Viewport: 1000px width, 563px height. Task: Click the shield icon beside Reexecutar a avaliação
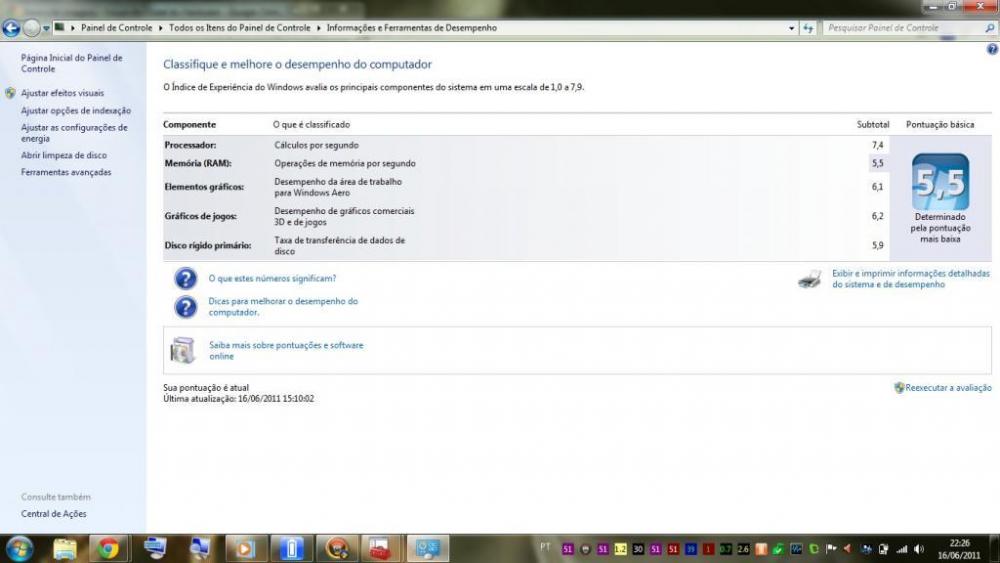(899, 388)
